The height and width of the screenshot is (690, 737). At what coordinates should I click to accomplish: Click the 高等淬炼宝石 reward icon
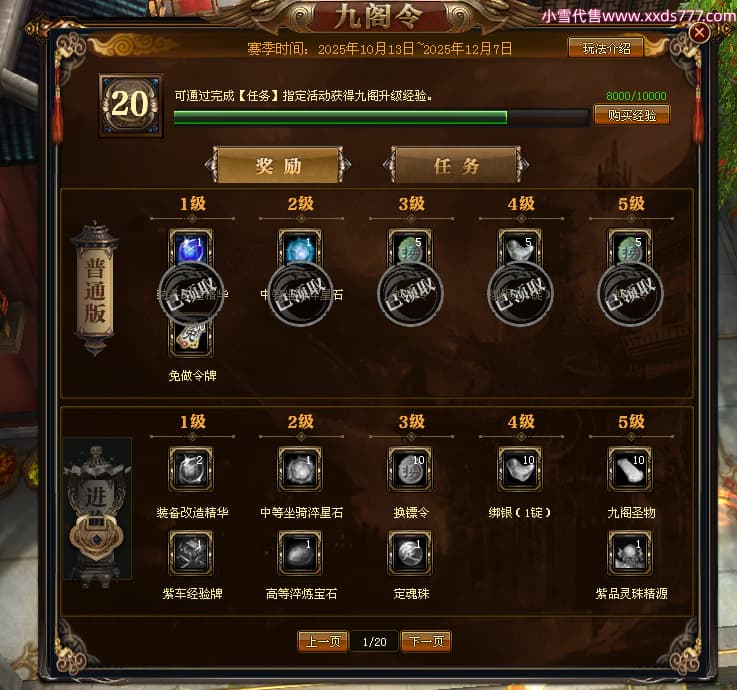[x=300, y=553]
